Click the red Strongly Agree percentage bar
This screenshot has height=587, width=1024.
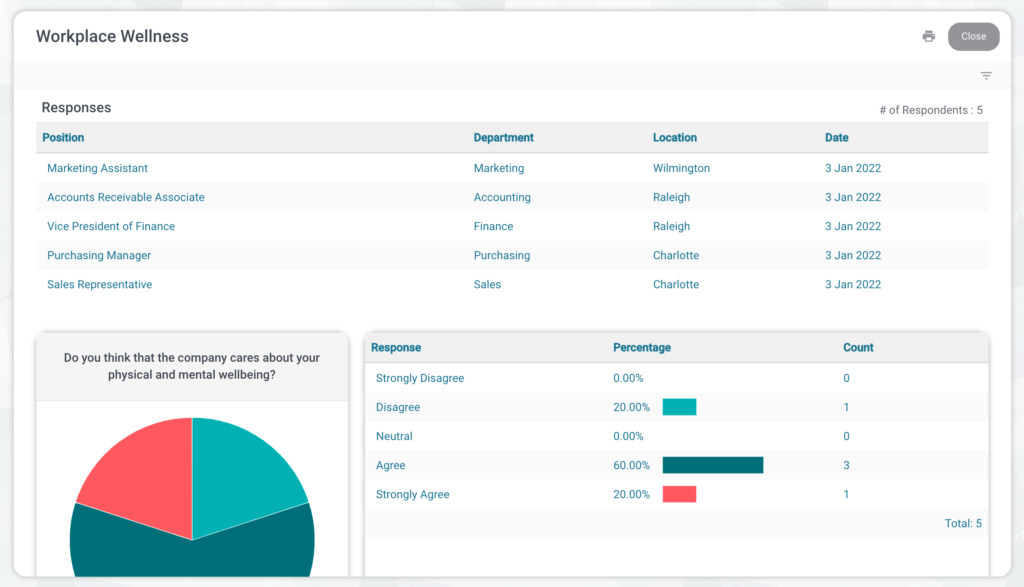tap(679, 494)
